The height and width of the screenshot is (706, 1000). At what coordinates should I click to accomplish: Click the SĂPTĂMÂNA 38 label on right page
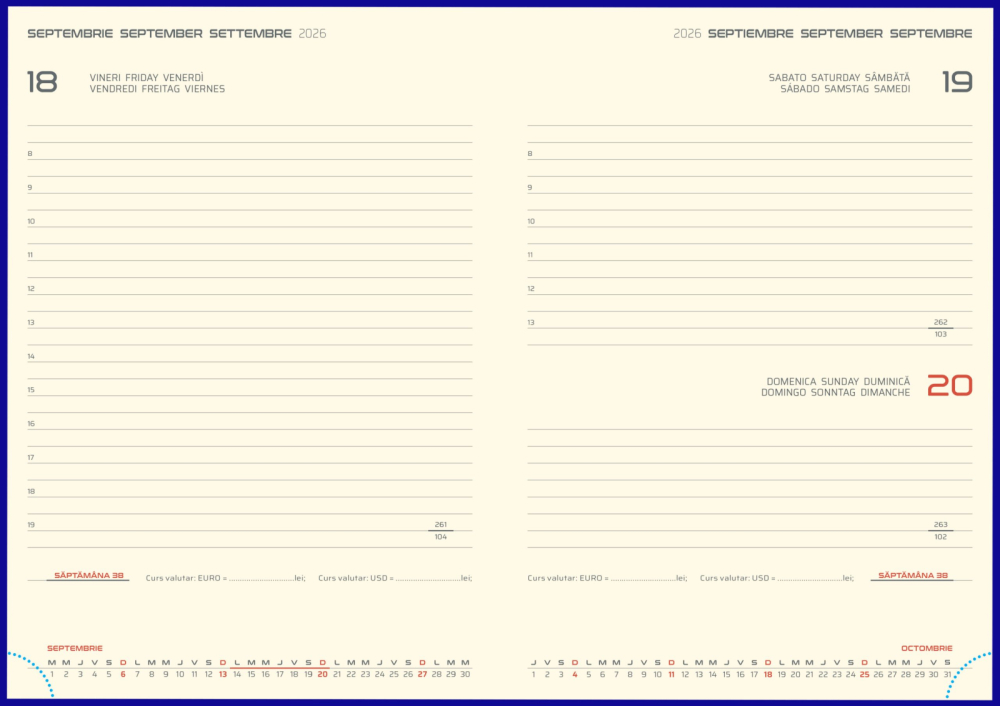click(913, 576)
